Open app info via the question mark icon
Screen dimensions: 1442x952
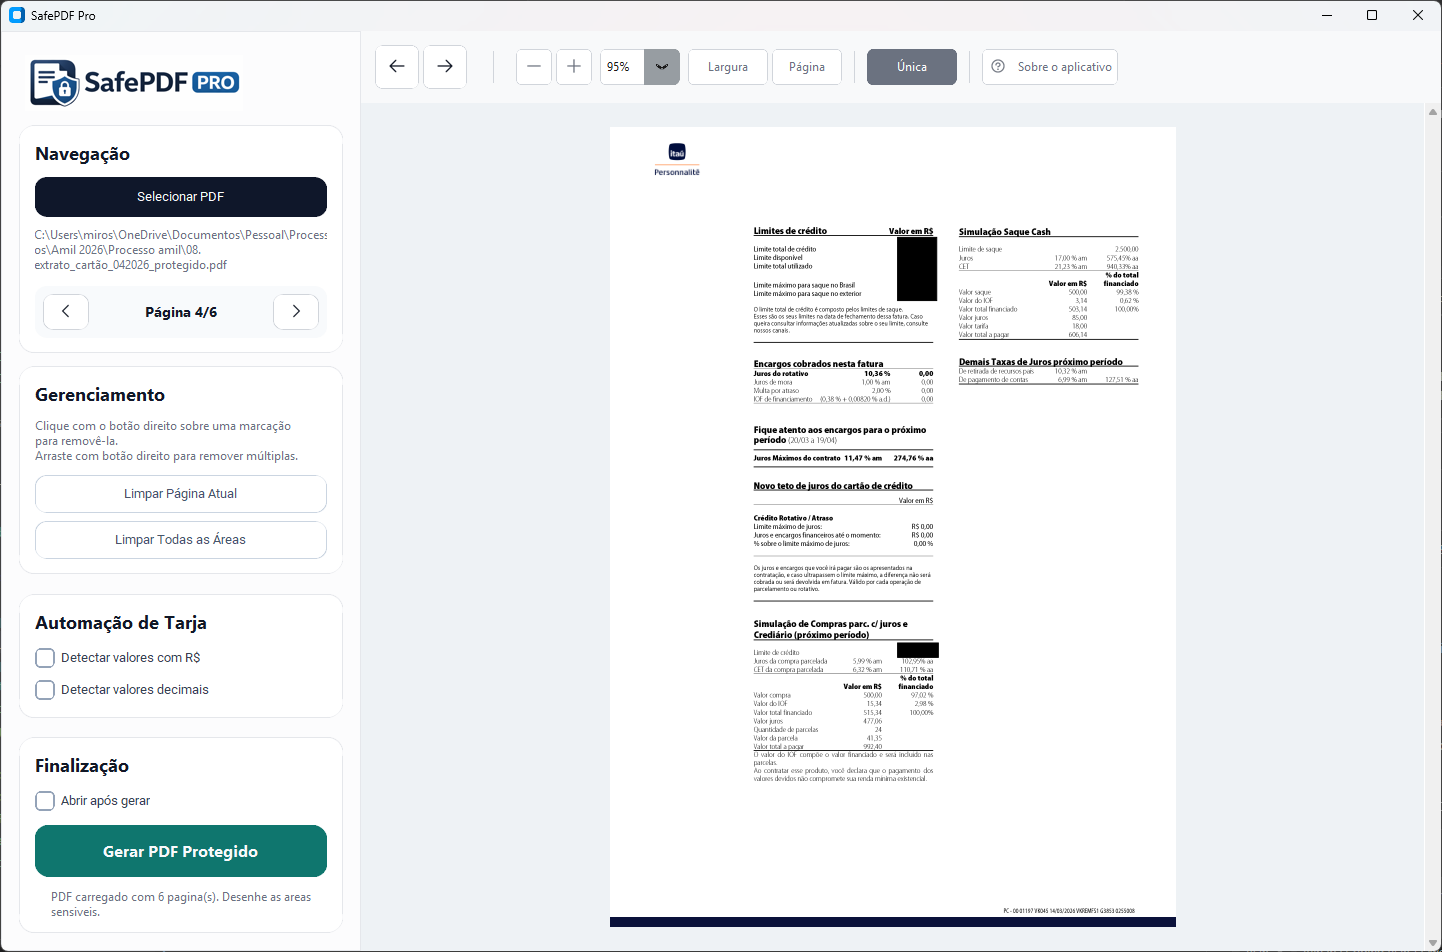[998, 67]
